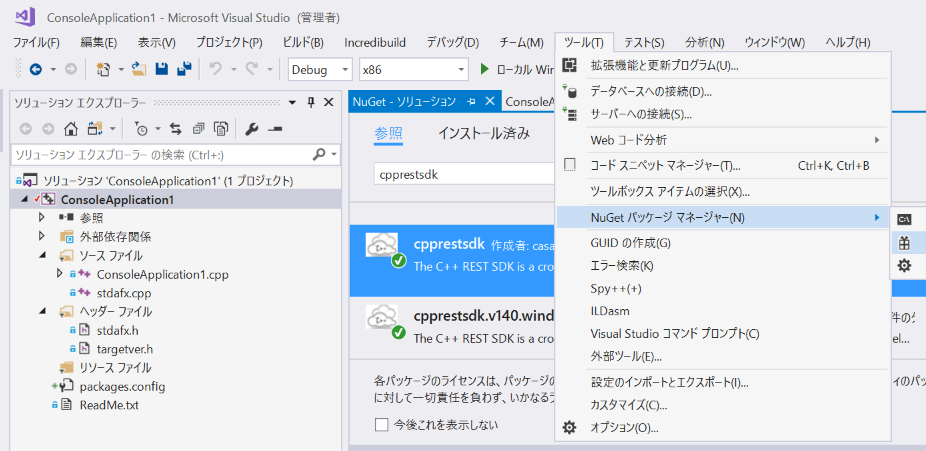Click the Open File folder icon
Image resolution: width=926 pixels, height=451 pixels.
[139, 70]
